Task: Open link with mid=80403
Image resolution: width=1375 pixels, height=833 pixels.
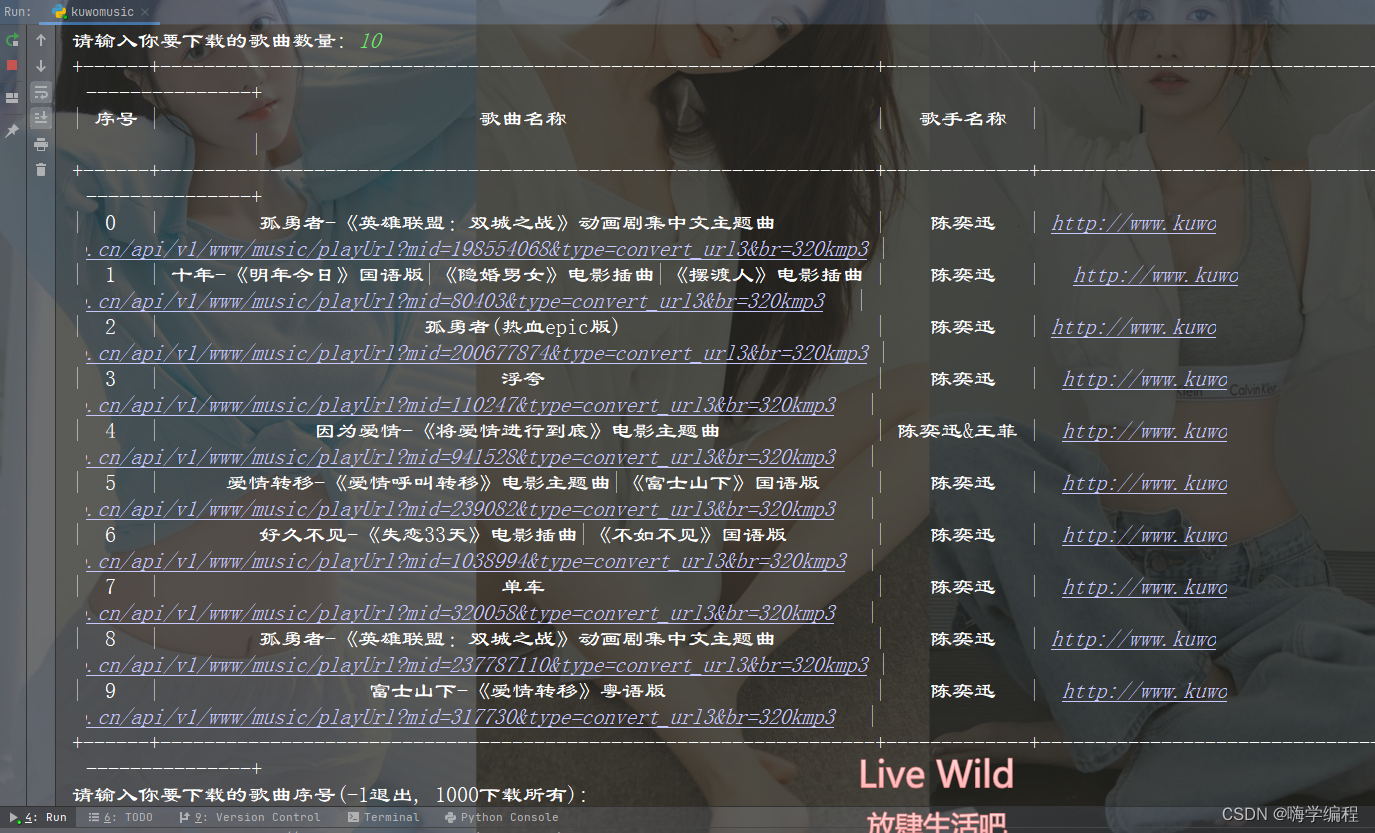Action: pos(455,301)
